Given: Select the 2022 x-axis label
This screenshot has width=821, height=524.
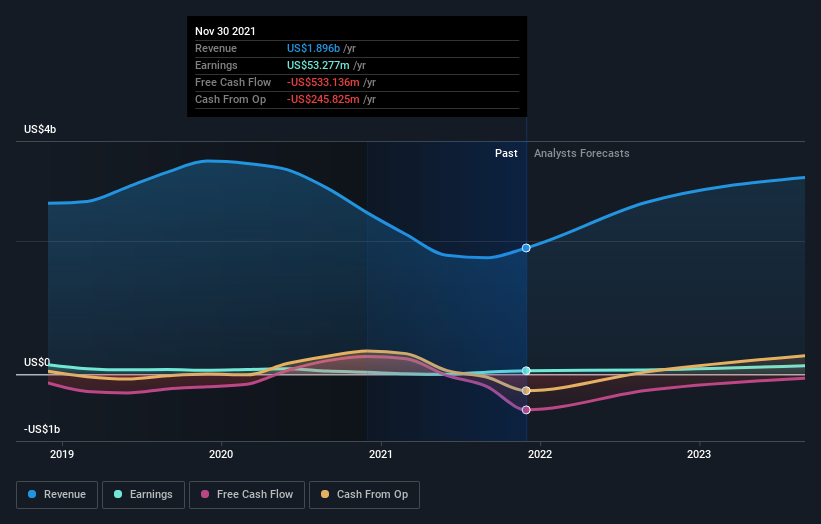Looking at the screenshot, I should (540, 454).
